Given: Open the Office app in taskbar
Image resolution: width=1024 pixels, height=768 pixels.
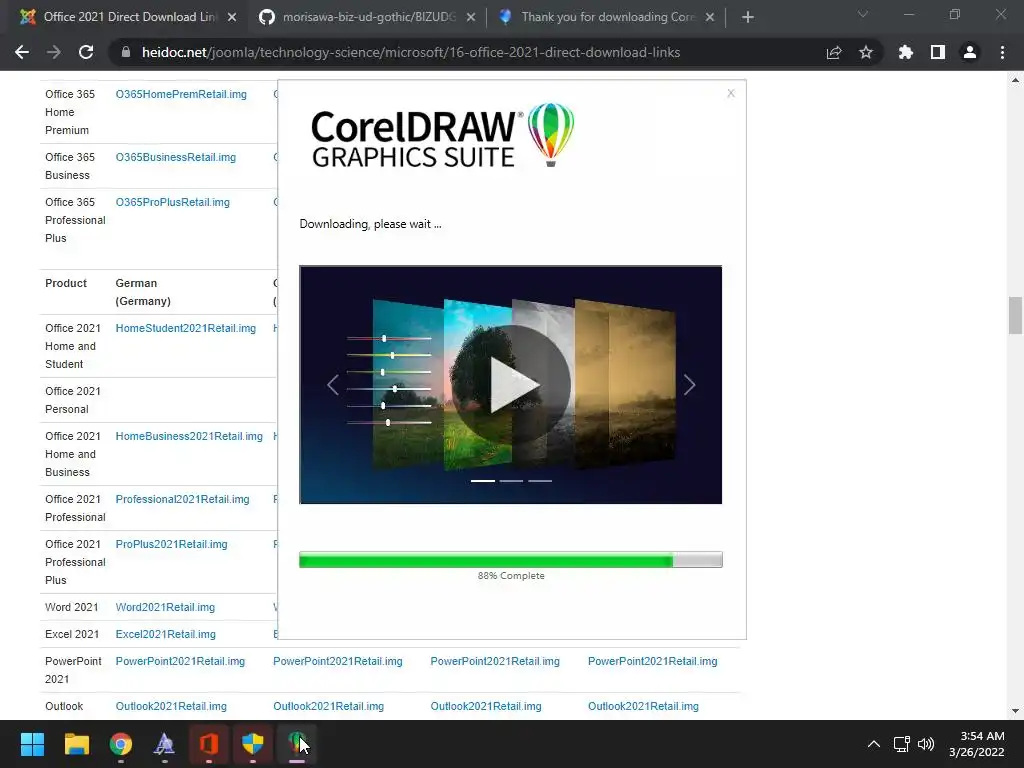Looking at the screenshot, I should tap(208, 744).
